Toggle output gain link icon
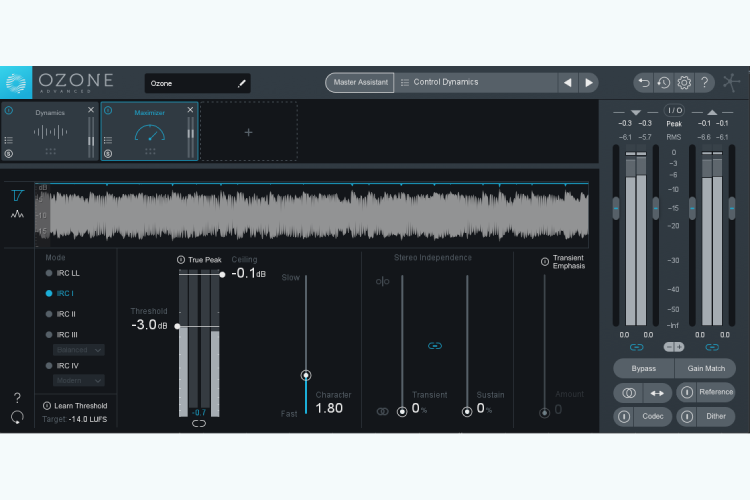Viewport: 750px width, 500px height. (x=712, y=347)
